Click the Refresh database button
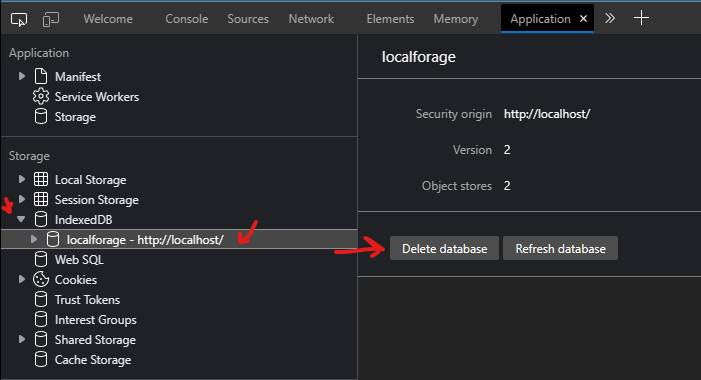Viewport: 701px width, 380px height. coord(561,249)
